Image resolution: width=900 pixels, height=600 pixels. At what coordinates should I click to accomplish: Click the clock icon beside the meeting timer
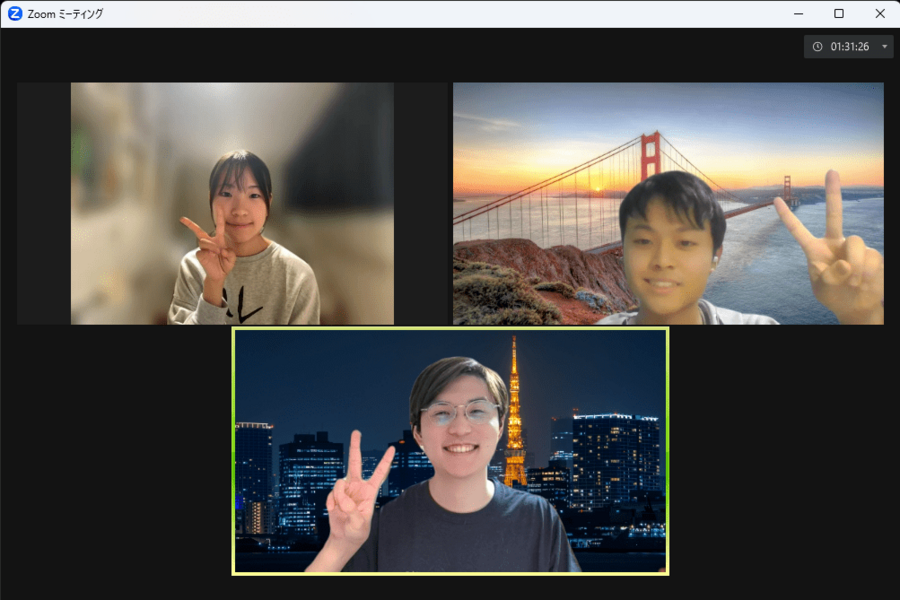[818, 47]
